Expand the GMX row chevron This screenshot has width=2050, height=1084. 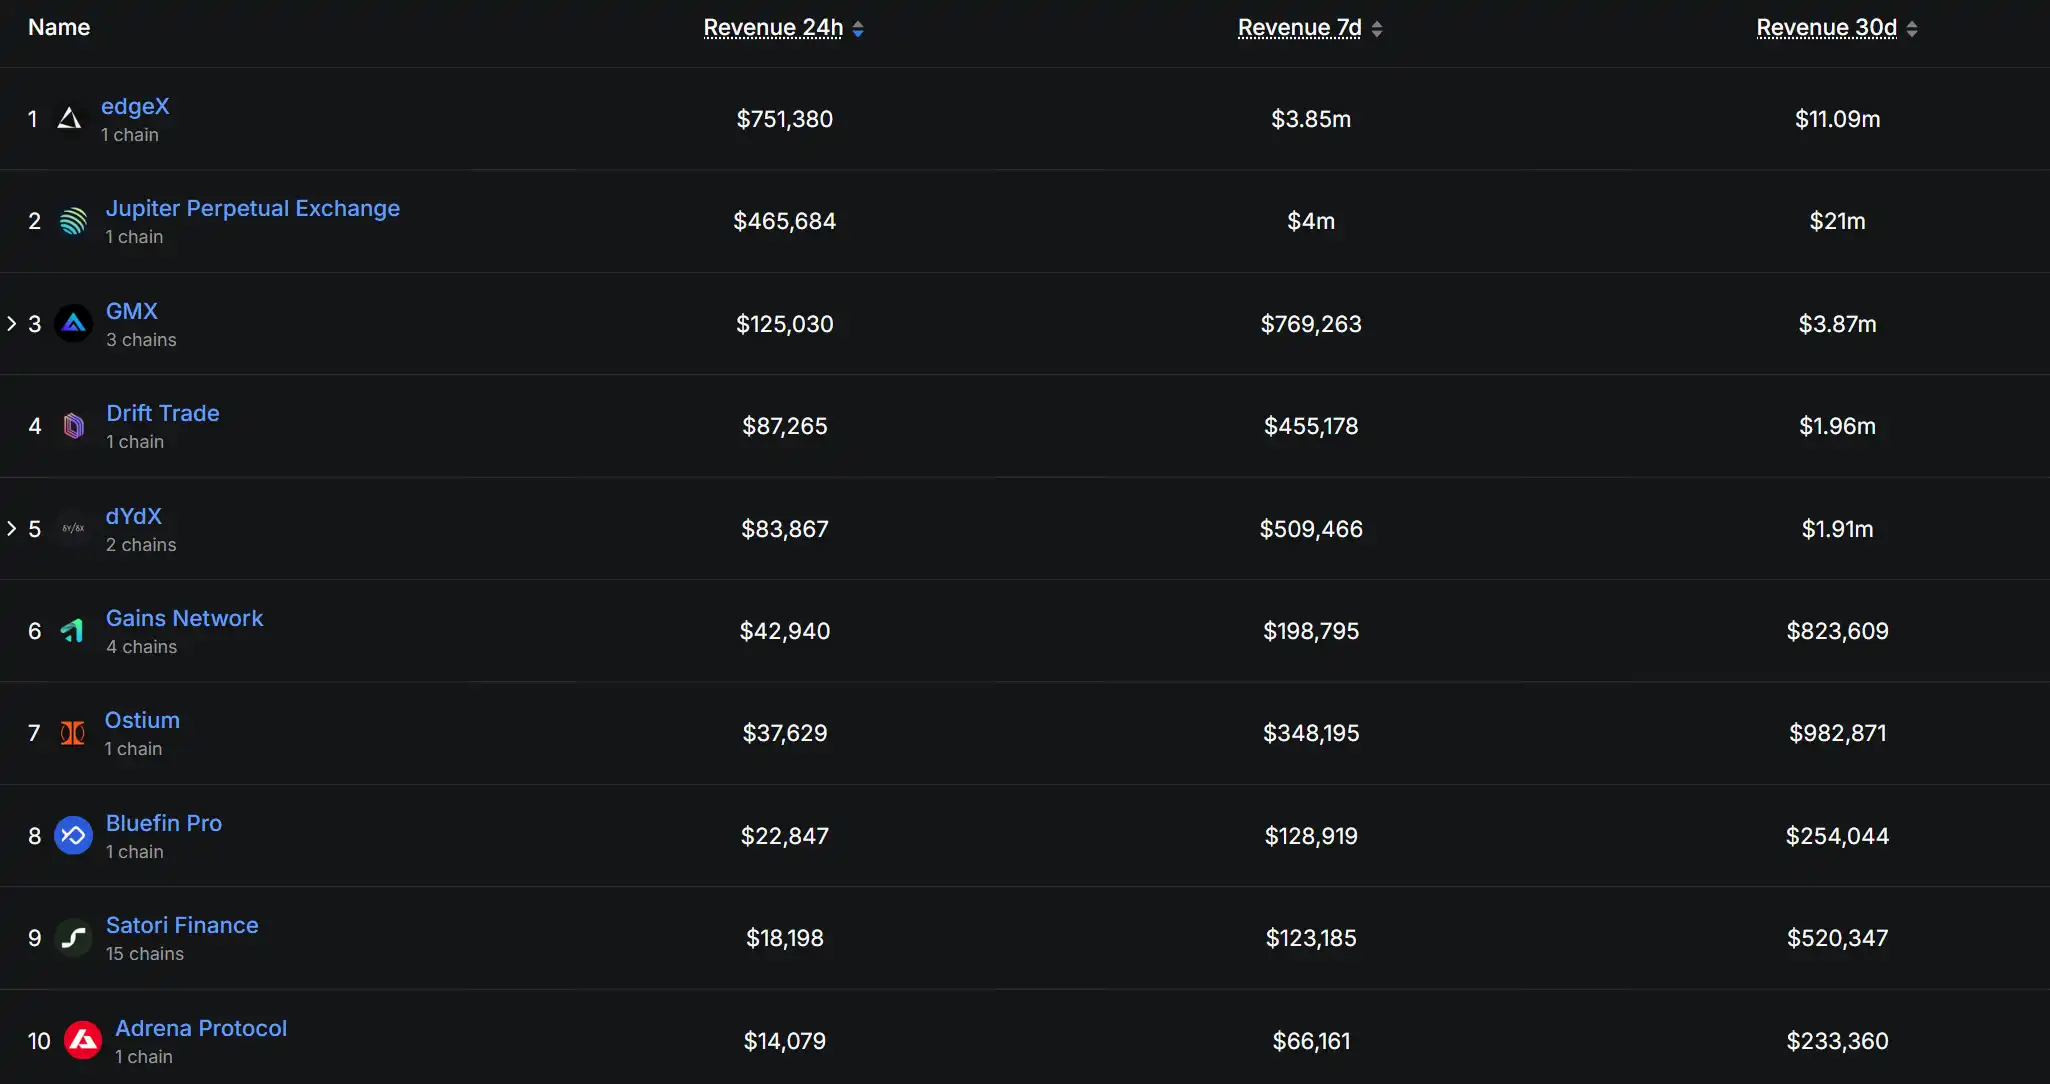coord(12,324)
